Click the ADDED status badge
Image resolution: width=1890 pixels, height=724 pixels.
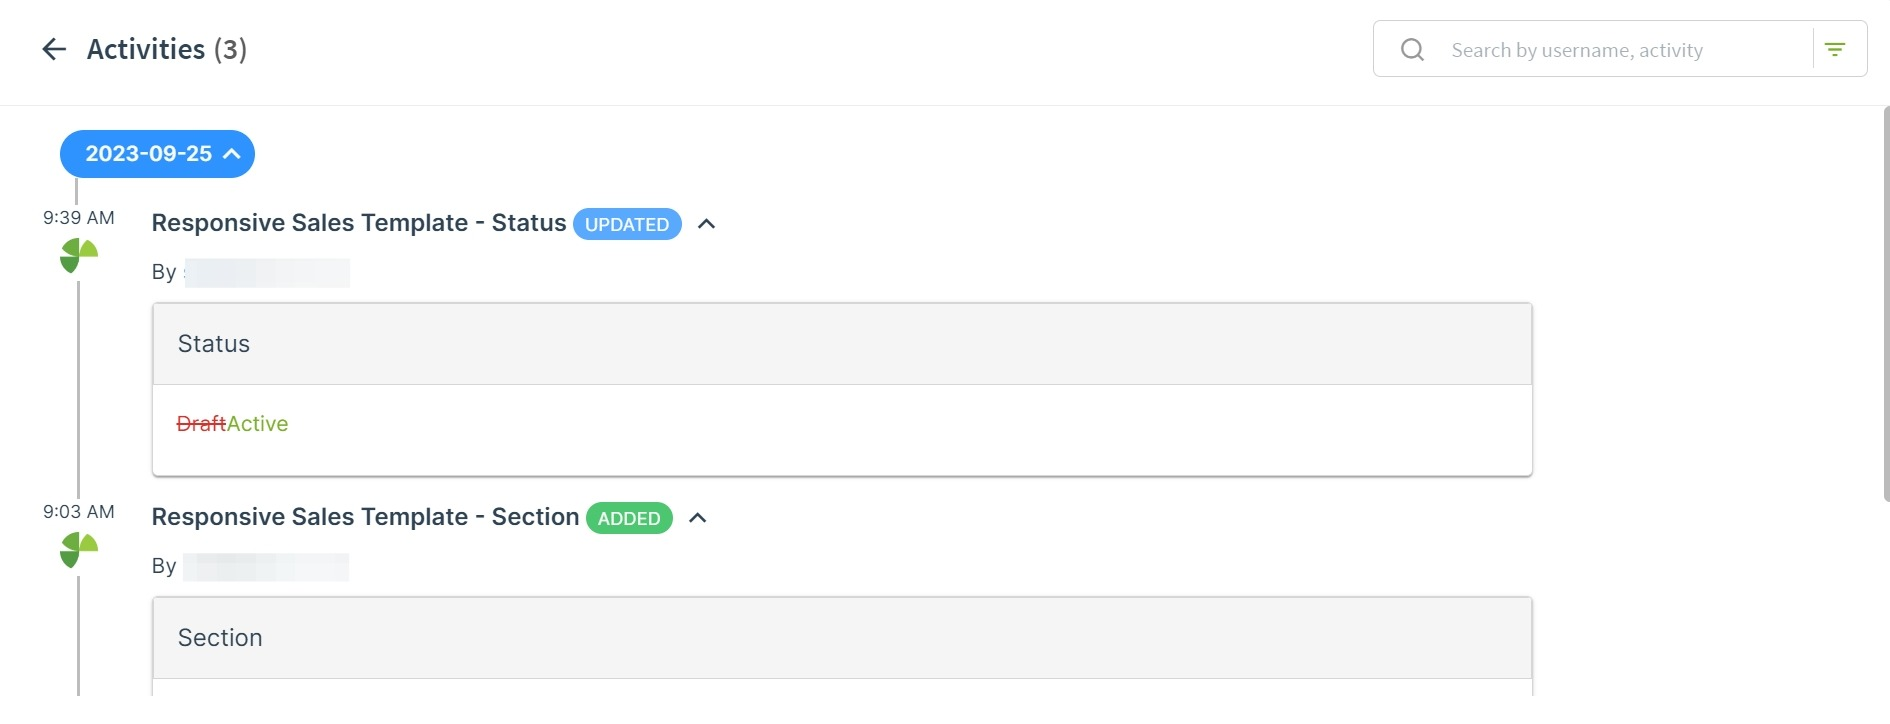pyautogui.click(x=629, y=518)
